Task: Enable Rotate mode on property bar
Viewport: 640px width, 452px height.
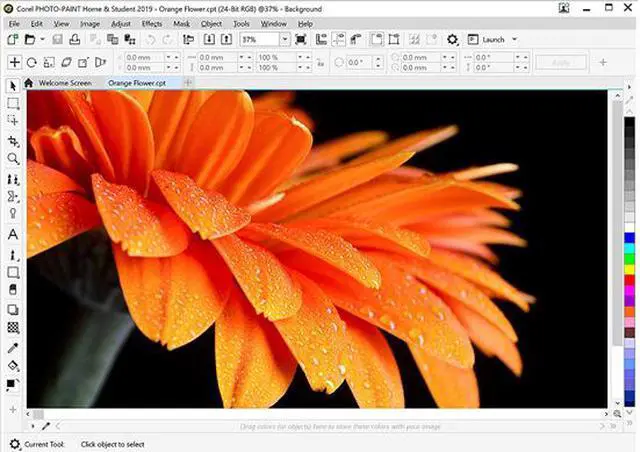Action: [31, 62]
